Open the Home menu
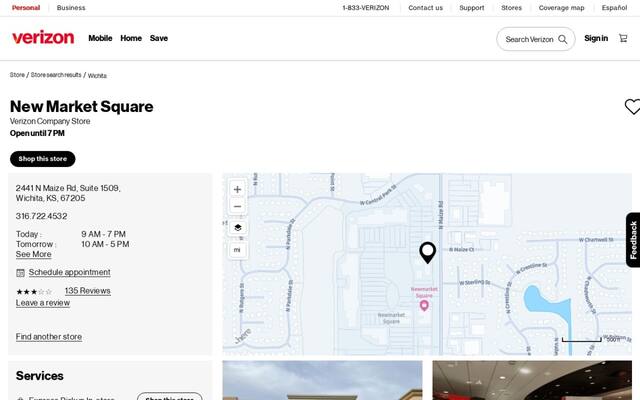640x400 pixels. (x=131, y=38)
